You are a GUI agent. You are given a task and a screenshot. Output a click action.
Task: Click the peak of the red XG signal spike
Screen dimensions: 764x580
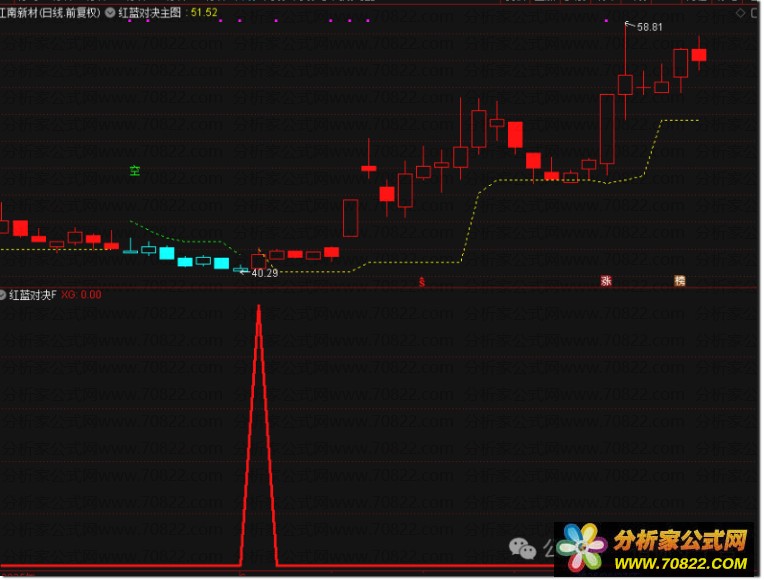click(259, 307)
